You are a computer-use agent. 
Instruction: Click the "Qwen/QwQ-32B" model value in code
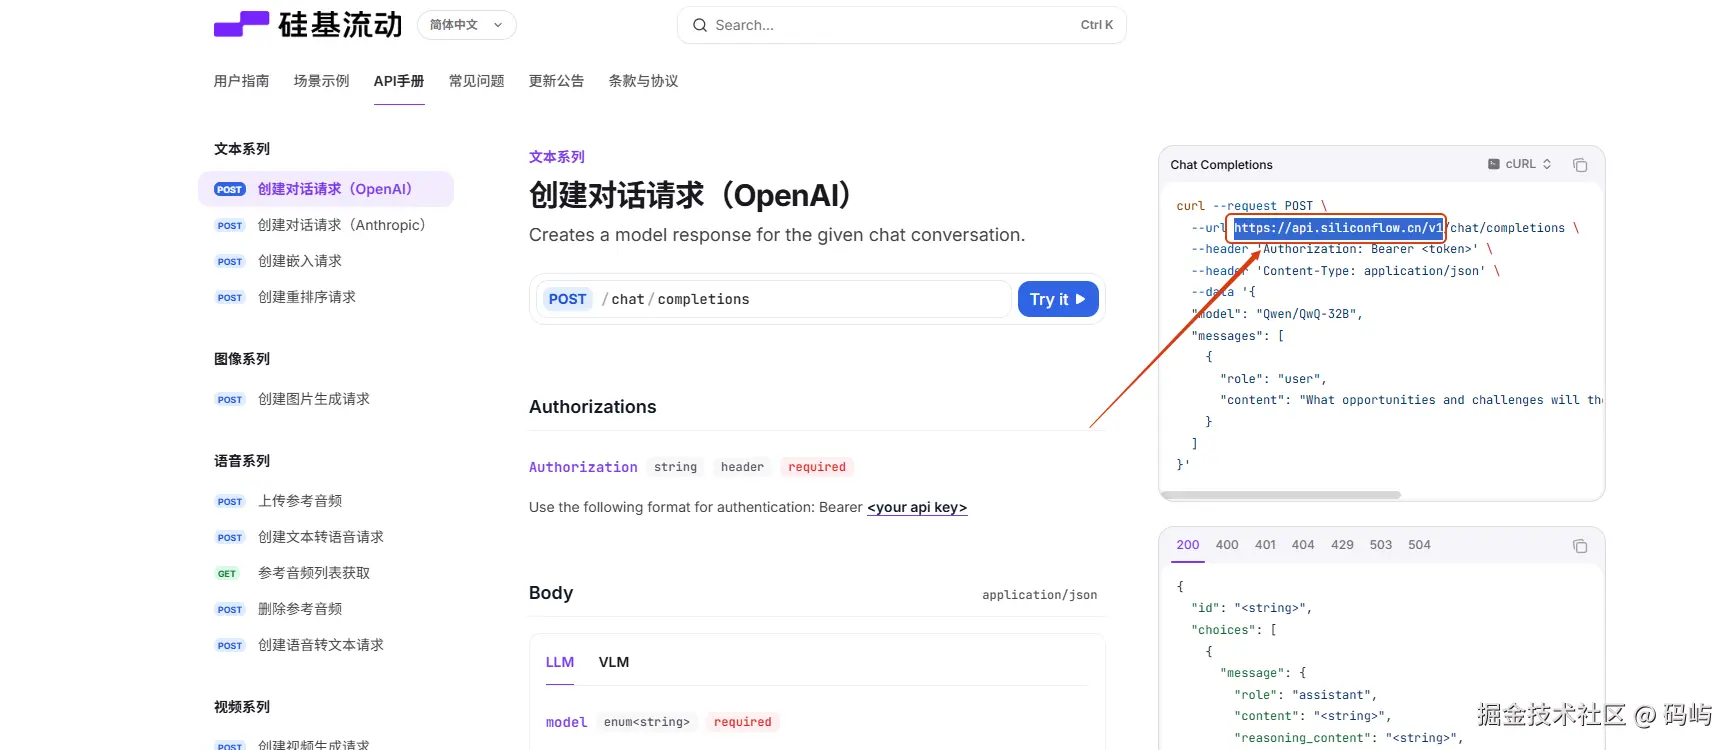coord(1306,314)
